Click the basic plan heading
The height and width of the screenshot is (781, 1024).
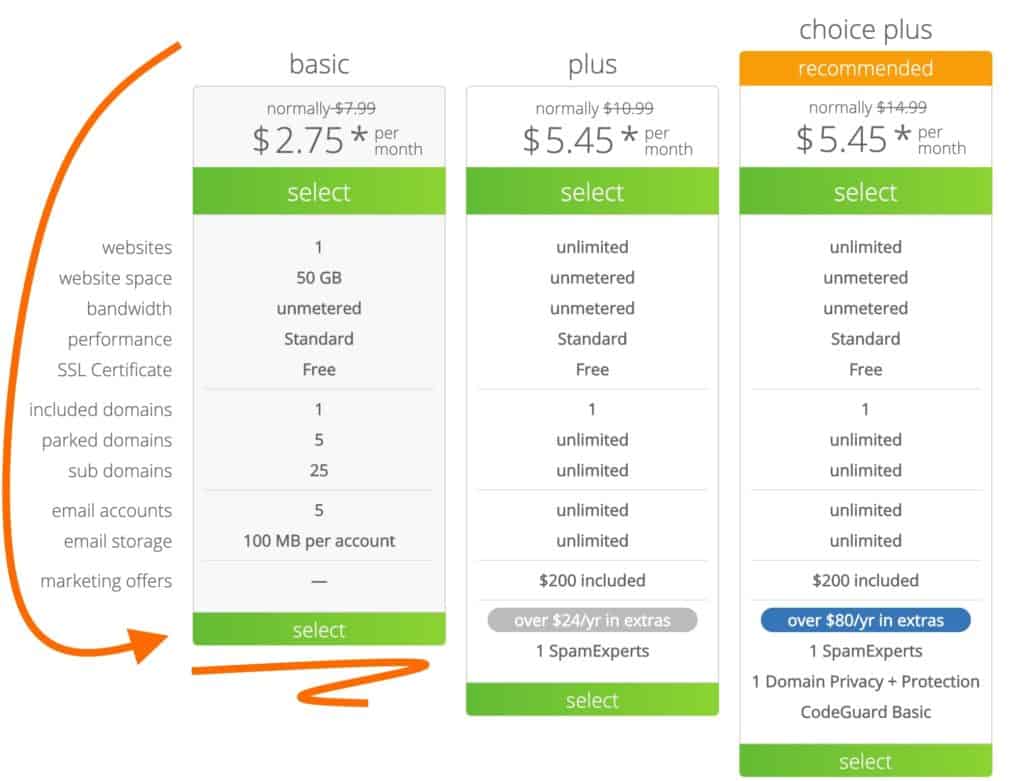[319, 64]
